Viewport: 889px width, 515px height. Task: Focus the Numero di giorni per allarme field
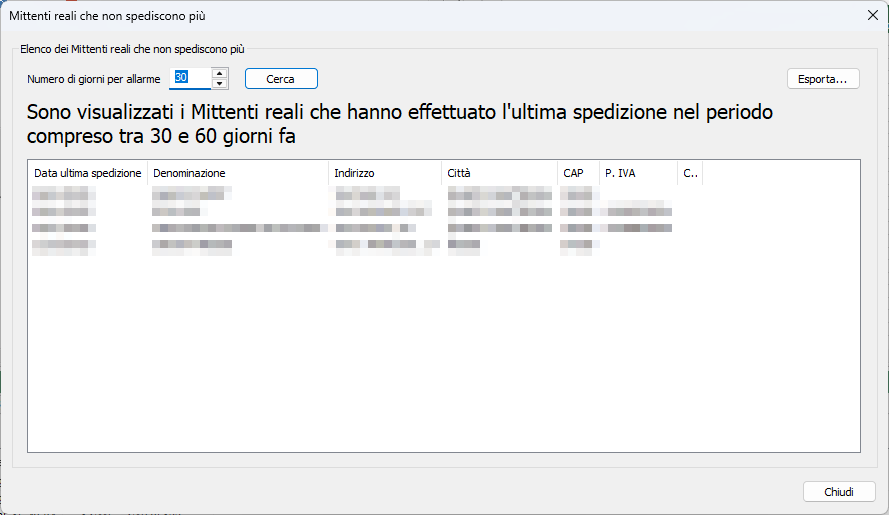click(190, 78)
